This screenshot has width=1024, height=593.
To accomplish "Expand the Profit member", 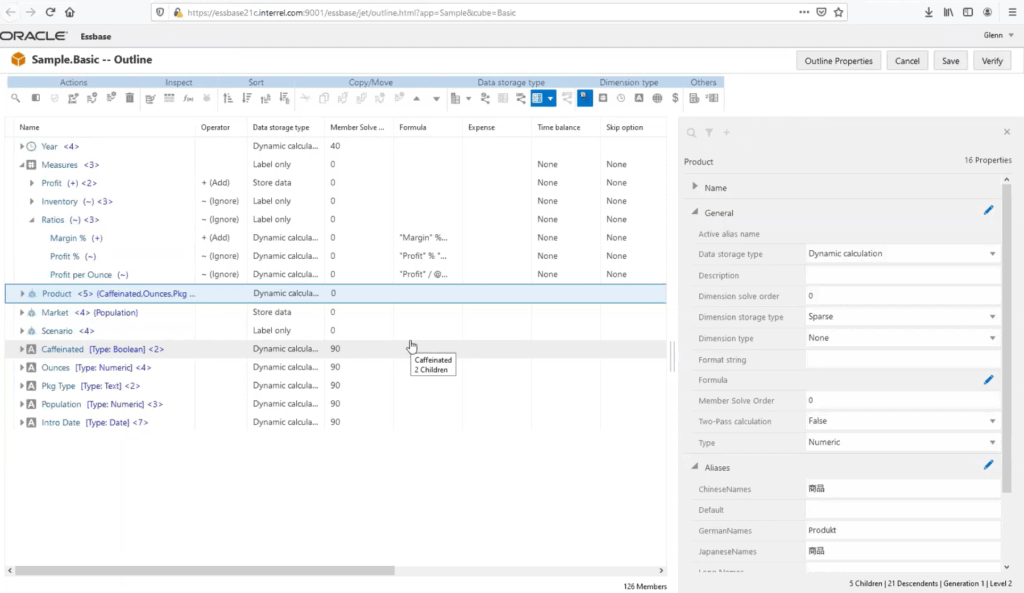I will point(31,183).
